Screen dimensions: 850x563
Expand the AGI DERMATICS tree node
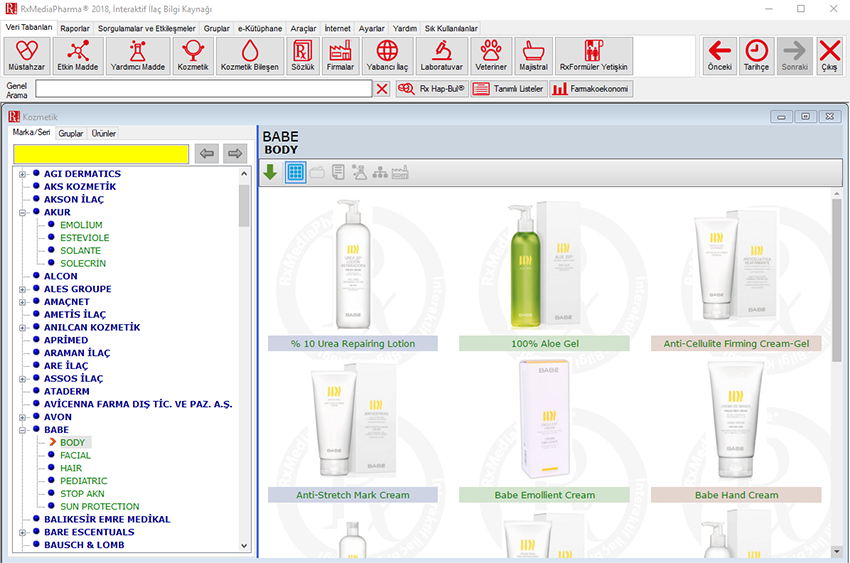(x=22, y=174)
